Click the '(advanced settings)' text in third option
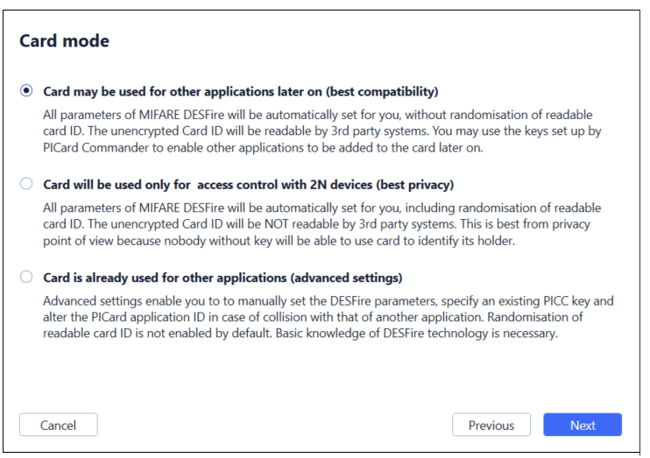The width and height of the screenshot is (650, 458). click(x=346, y=278)
